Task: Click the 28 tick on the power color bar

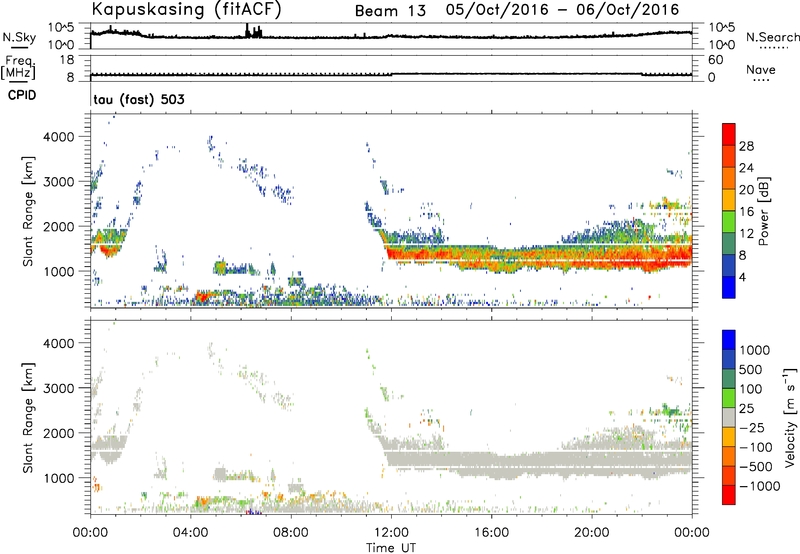Action: [x=746, y=146]
